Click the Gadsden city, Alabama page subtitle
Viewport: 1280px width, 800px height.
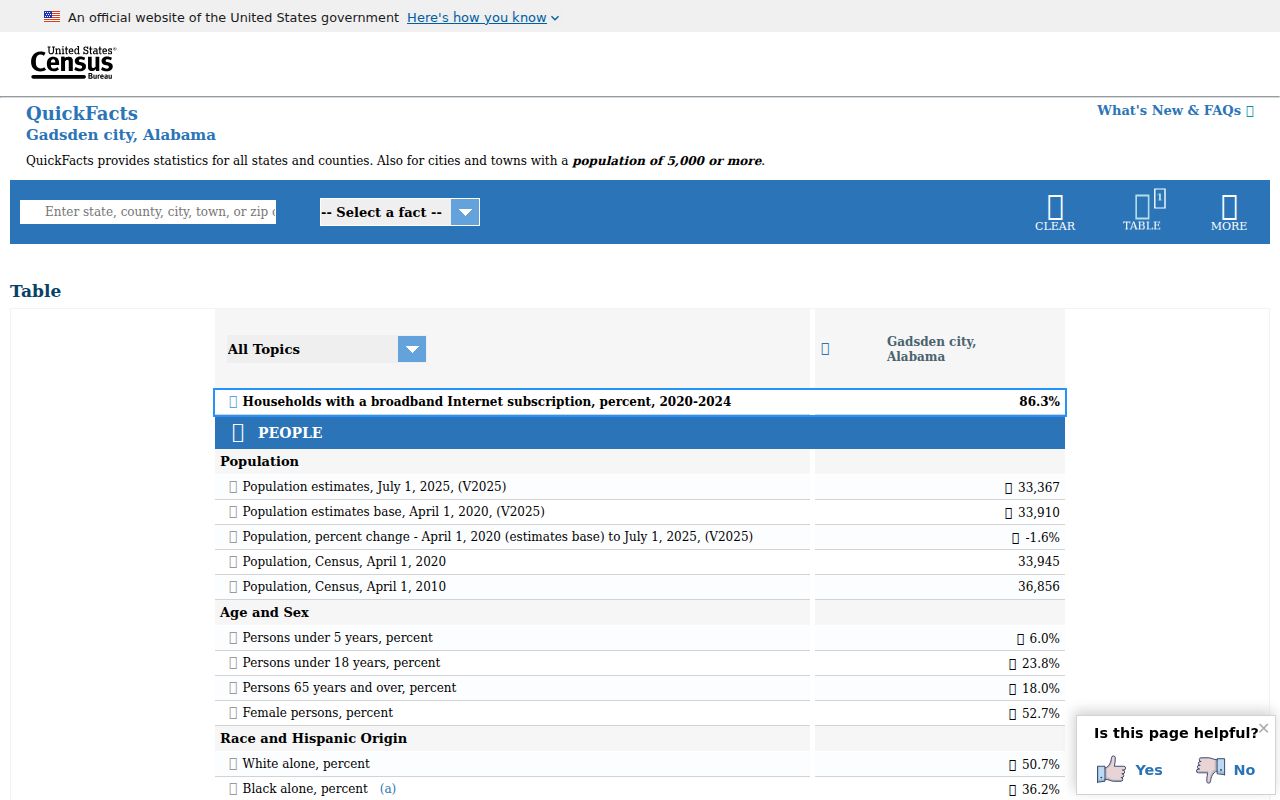pos(121,135)
